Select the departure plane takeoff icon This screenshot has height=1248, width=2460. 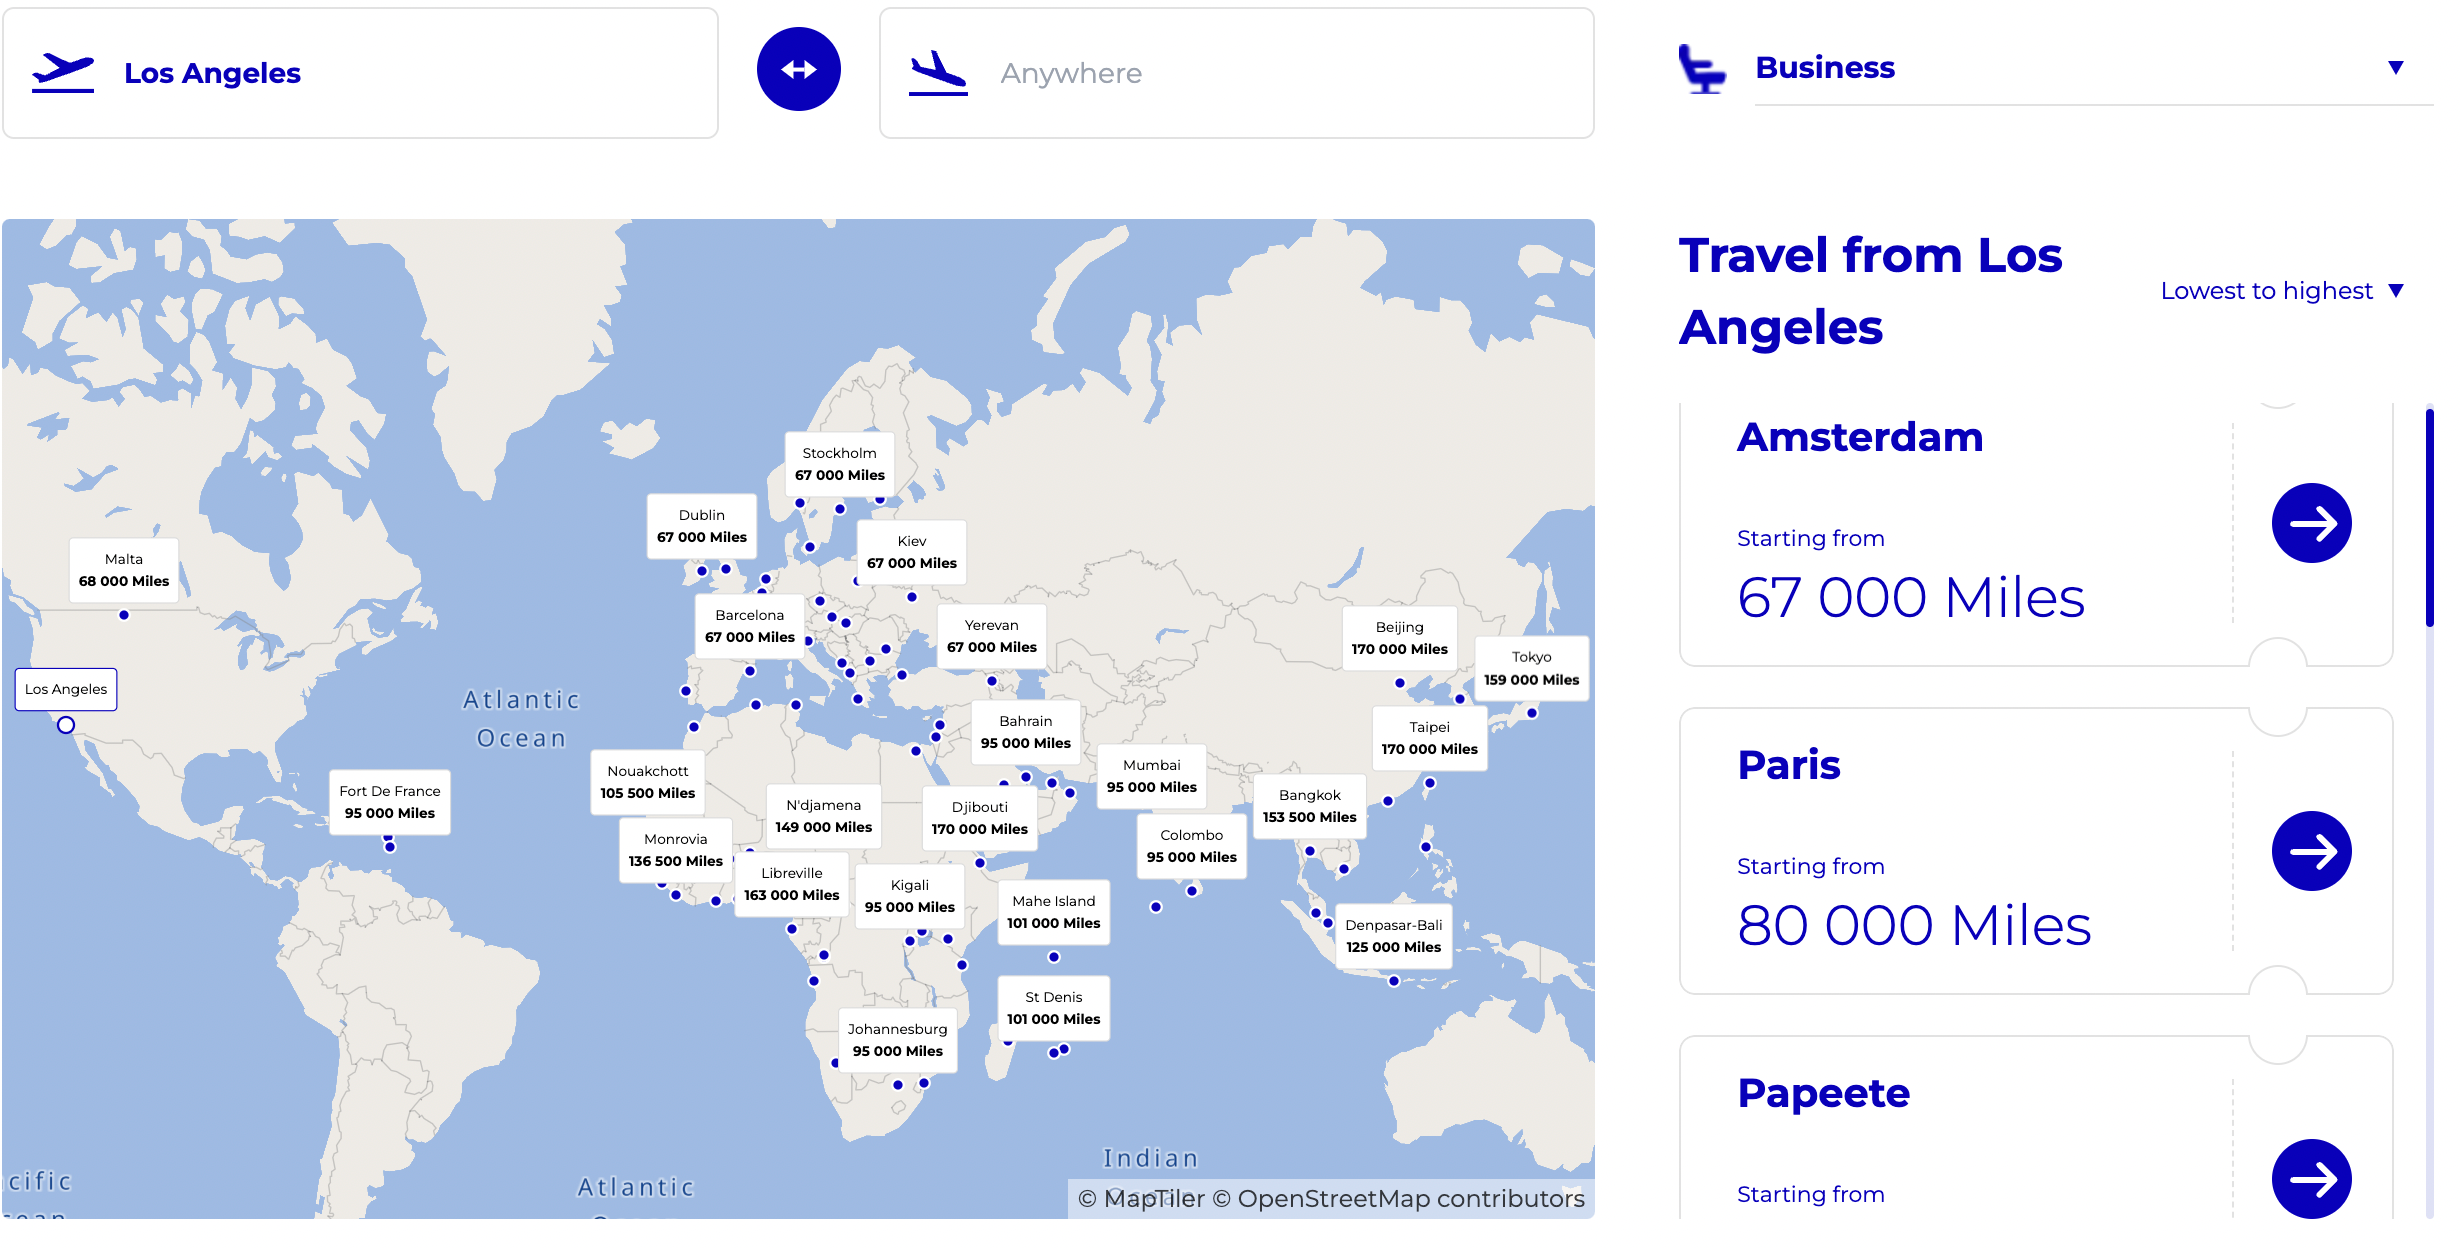pos(63,70)
